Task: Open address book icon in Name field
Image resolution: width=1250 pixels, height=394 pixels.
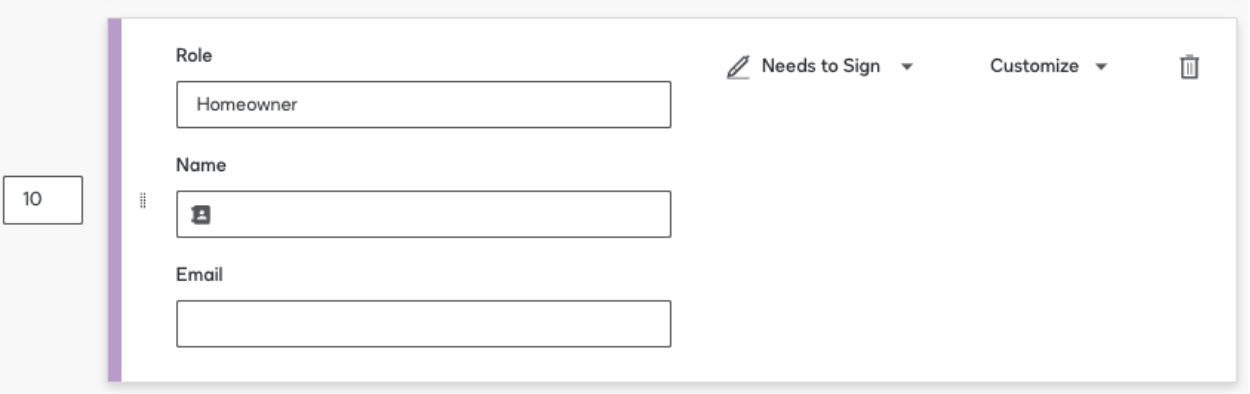Action: pos(199,214)
